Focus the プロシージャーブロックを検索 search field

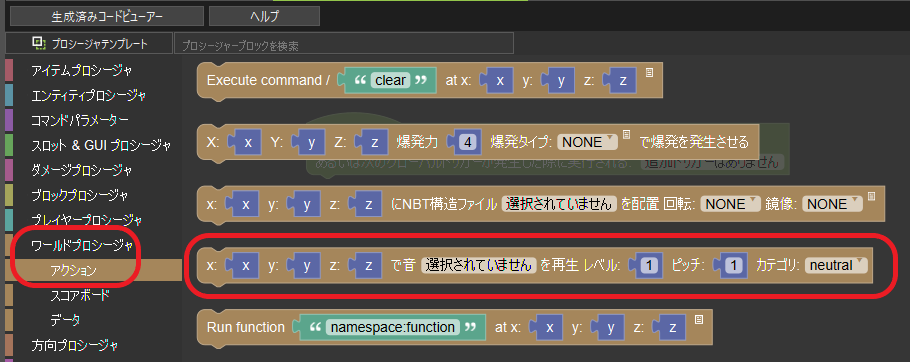point(344,44)
